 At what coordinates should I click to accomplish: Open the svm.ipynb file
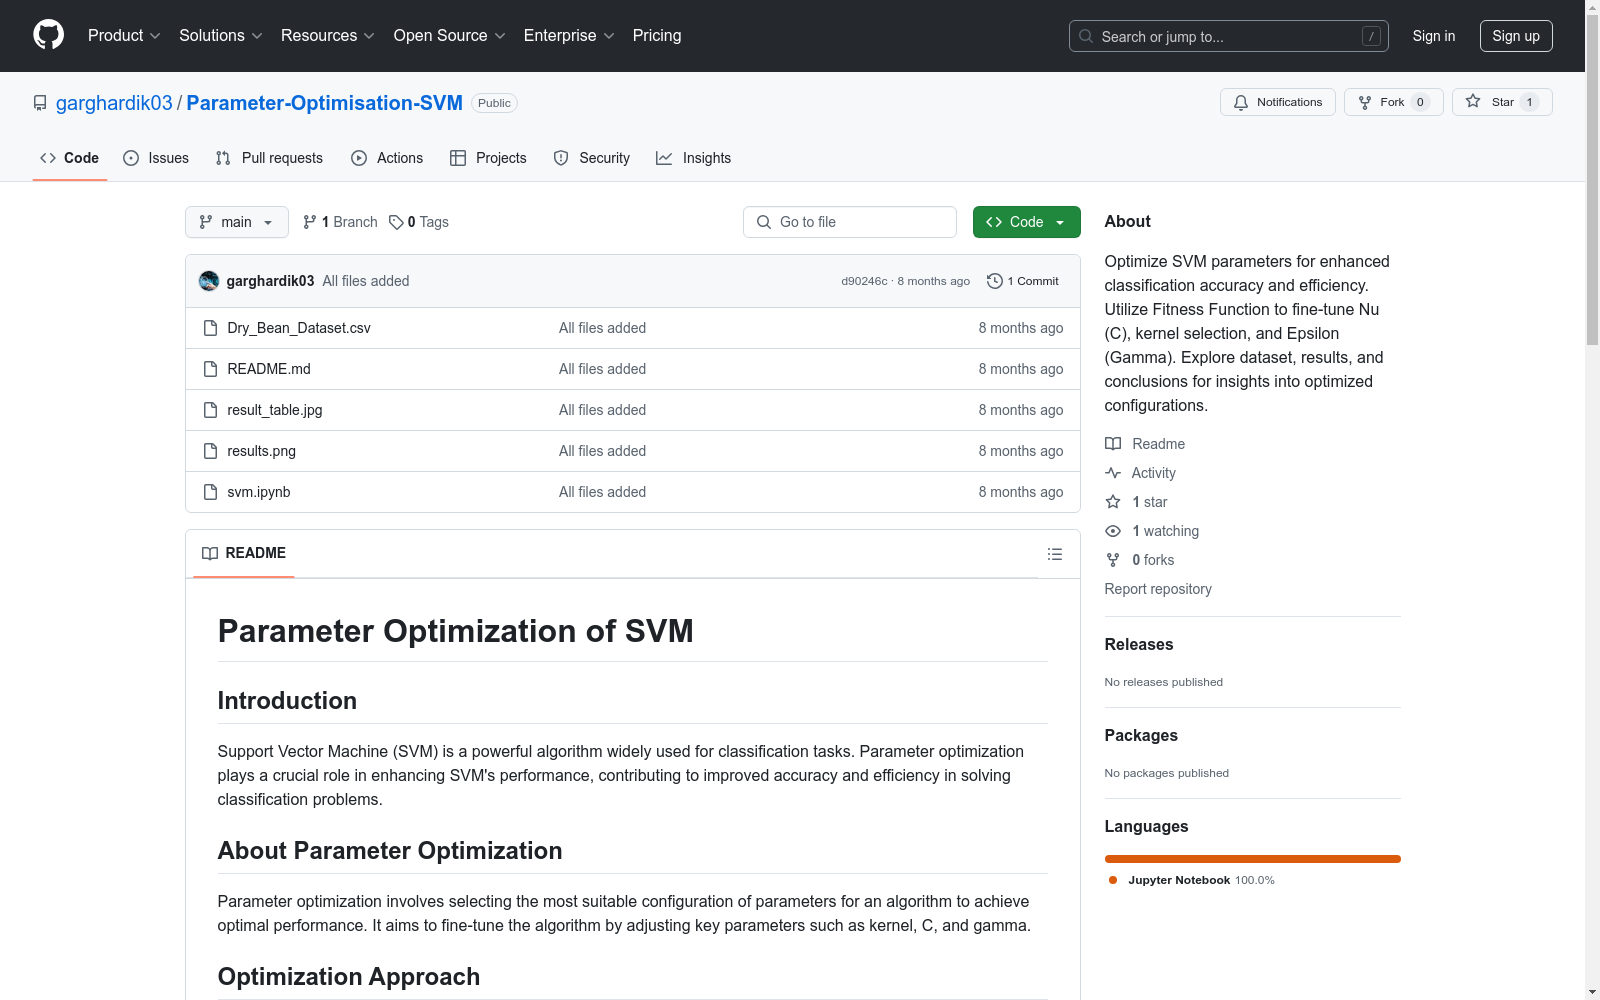pos(259,492)
